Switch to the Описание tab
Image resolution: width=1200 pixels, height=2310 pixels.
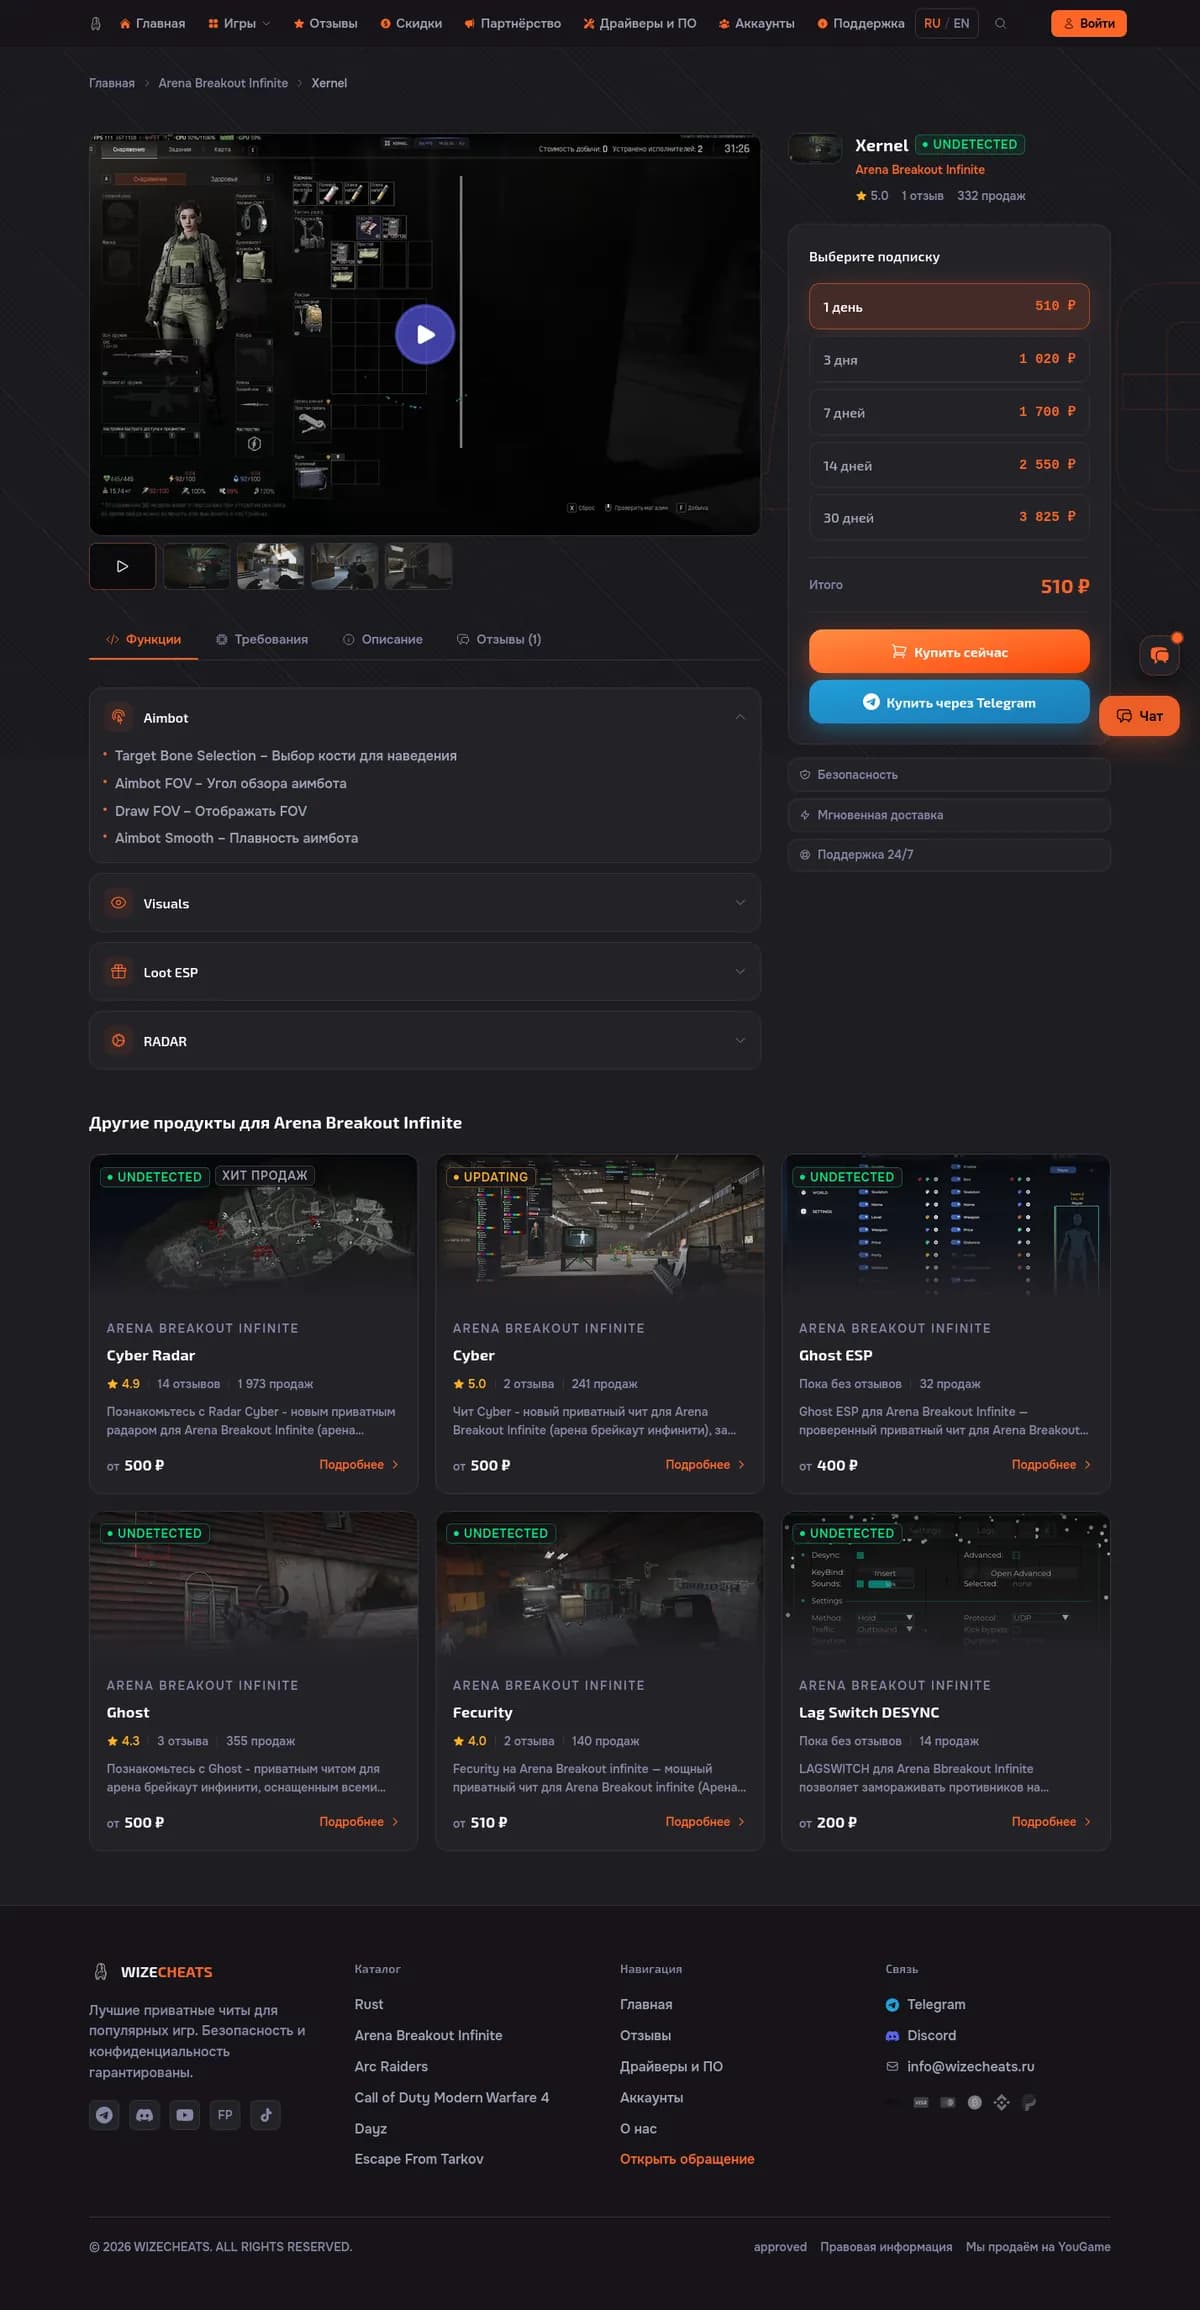[x=383, y=639]
